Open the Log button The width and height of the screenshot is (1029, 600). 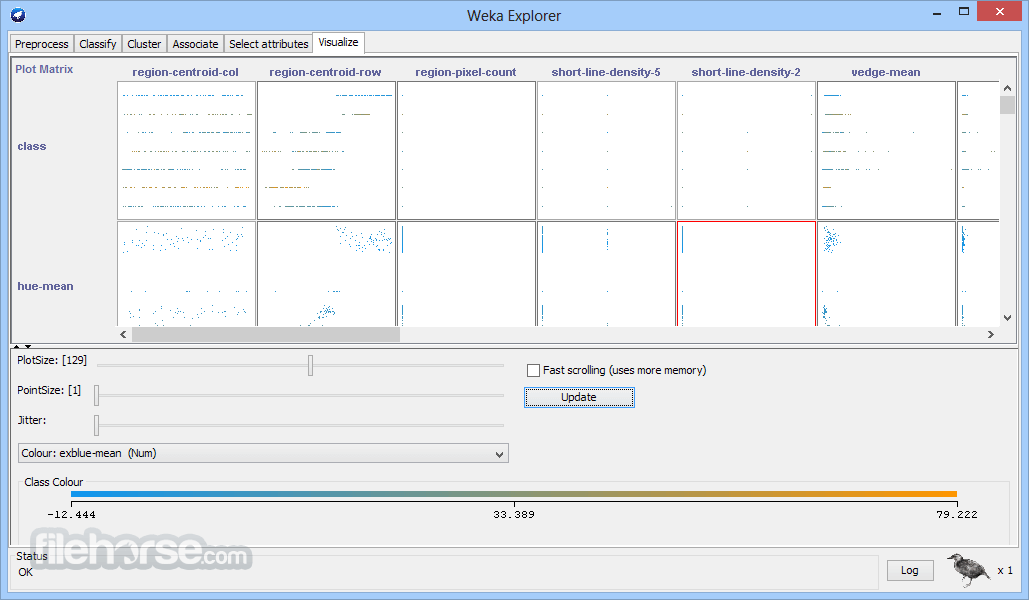(x=910, y=570)
